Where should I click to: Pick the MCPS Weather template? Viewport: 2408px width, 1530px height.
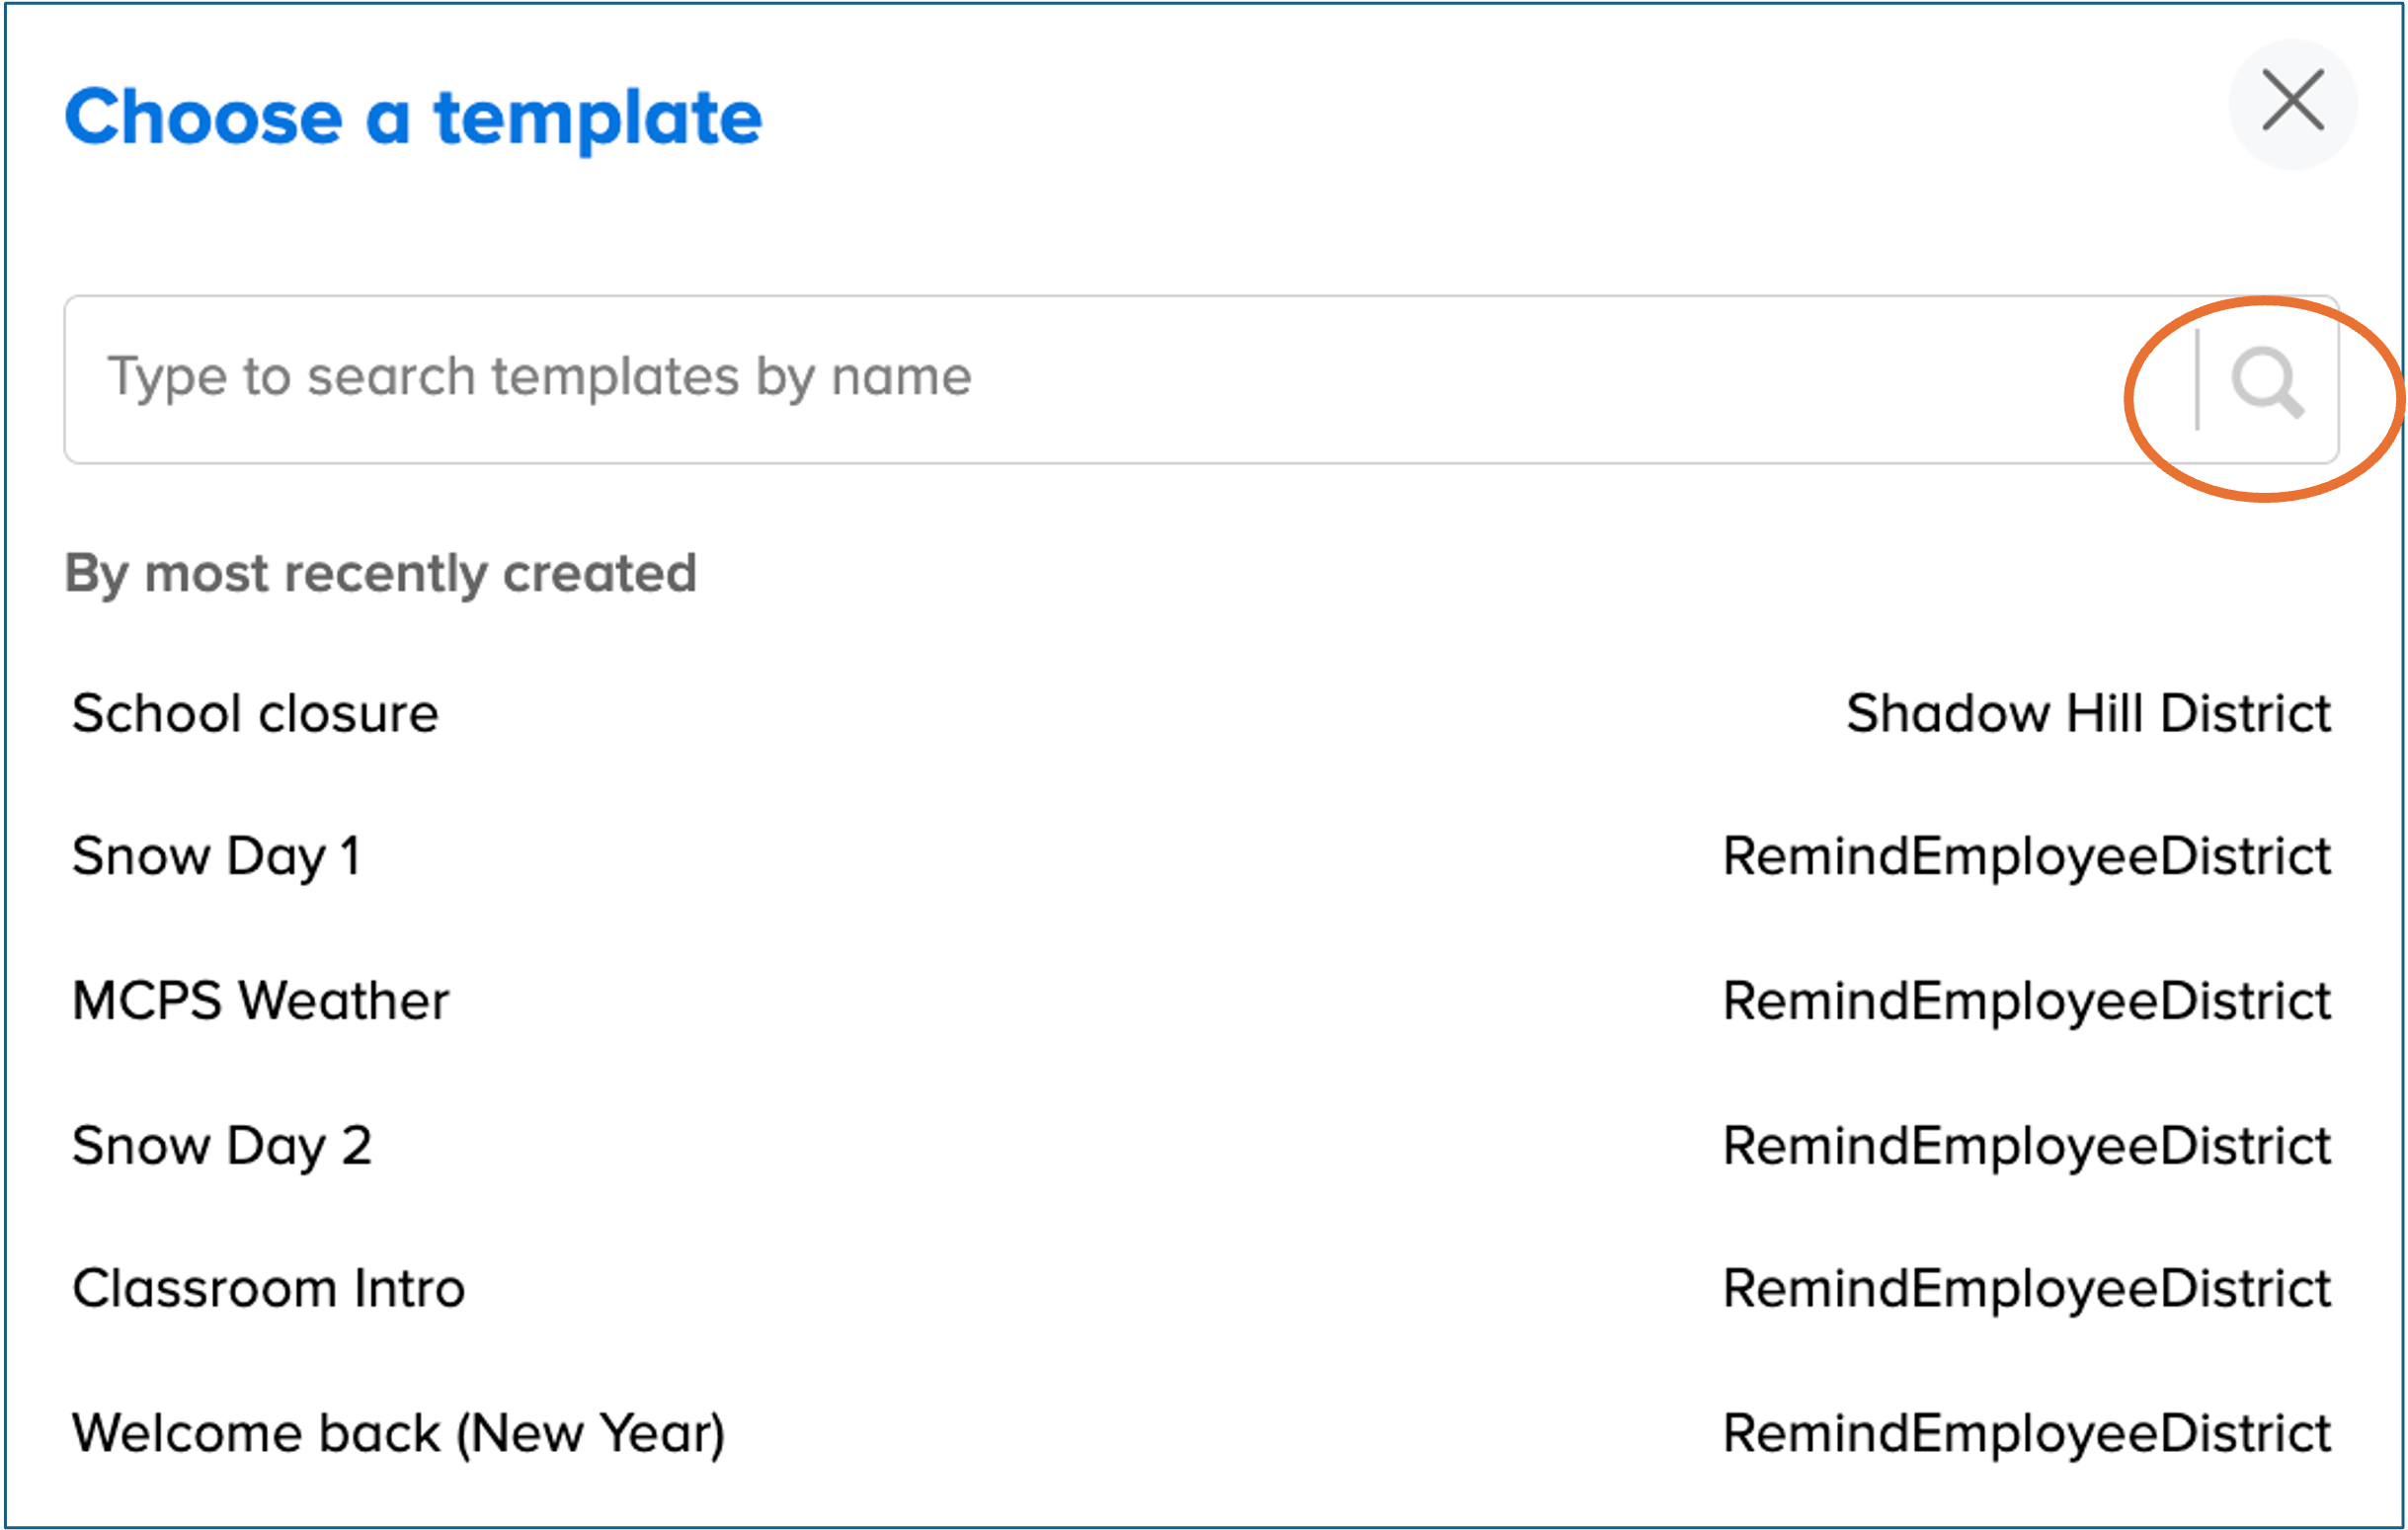click(x=260, y=1001)
